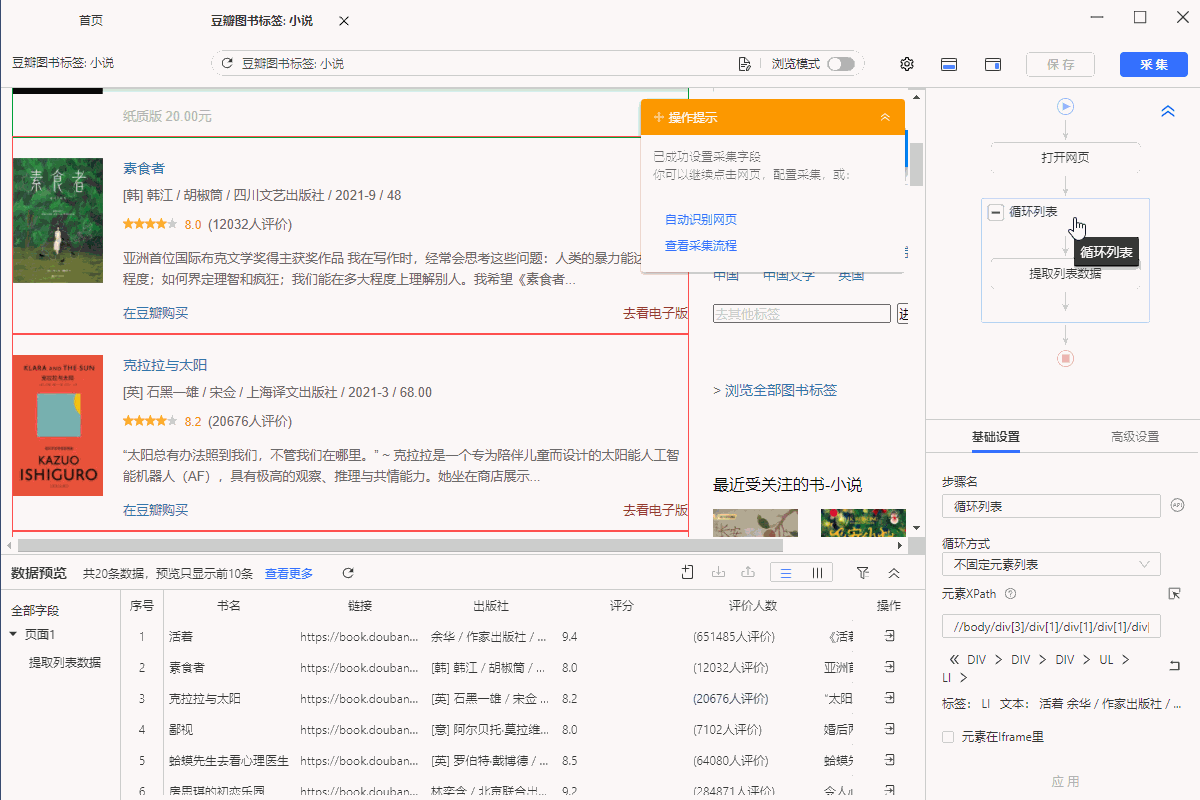Click the action icon for row 鄙视
1200x800 pixels.
tap(889, 729)
